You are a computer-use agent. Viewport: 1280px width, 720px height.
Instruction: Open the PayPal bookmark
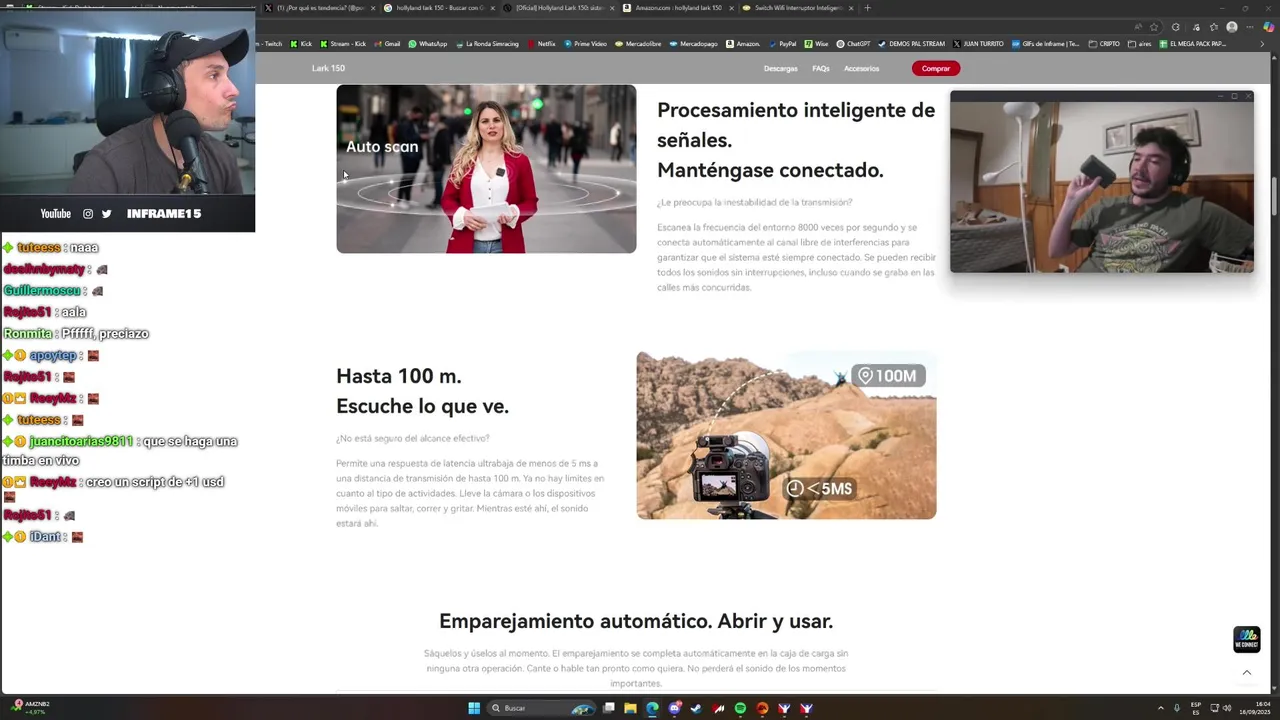782,44
